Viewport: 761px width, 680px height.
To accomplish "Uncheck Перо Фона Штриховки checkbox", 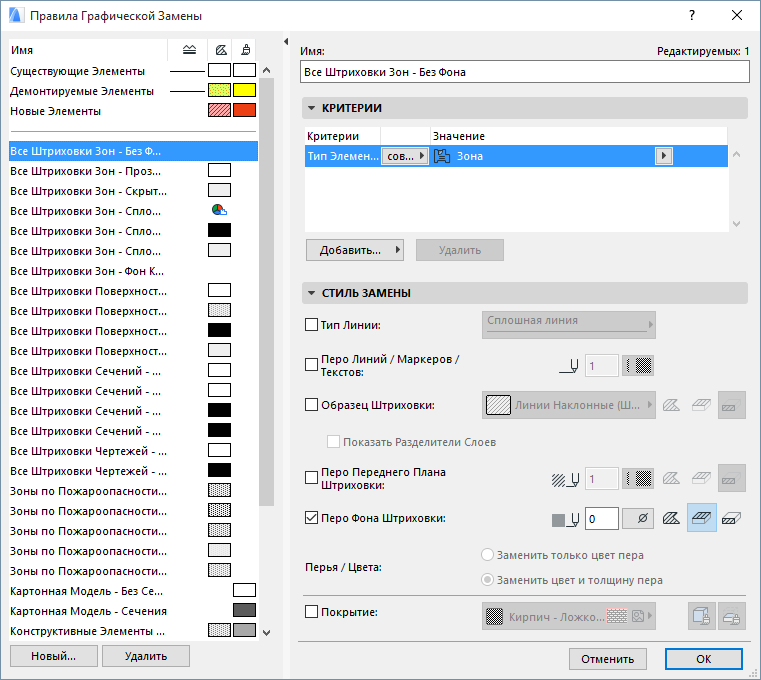I will pyautogui.click(x=311, y=517).
